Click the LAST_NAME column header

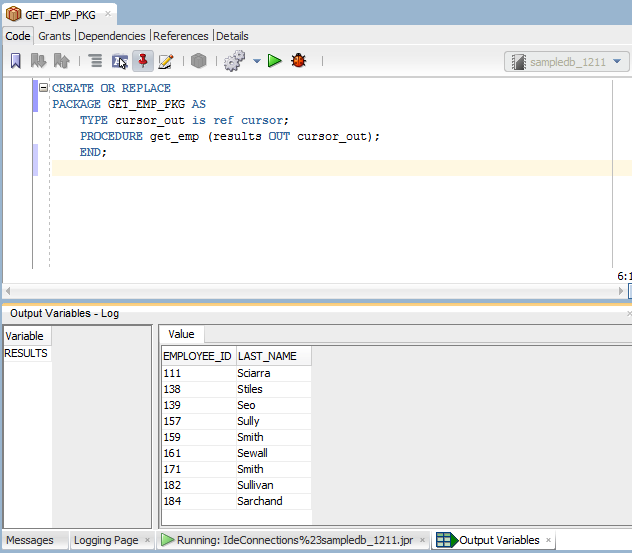click(273, 356)
